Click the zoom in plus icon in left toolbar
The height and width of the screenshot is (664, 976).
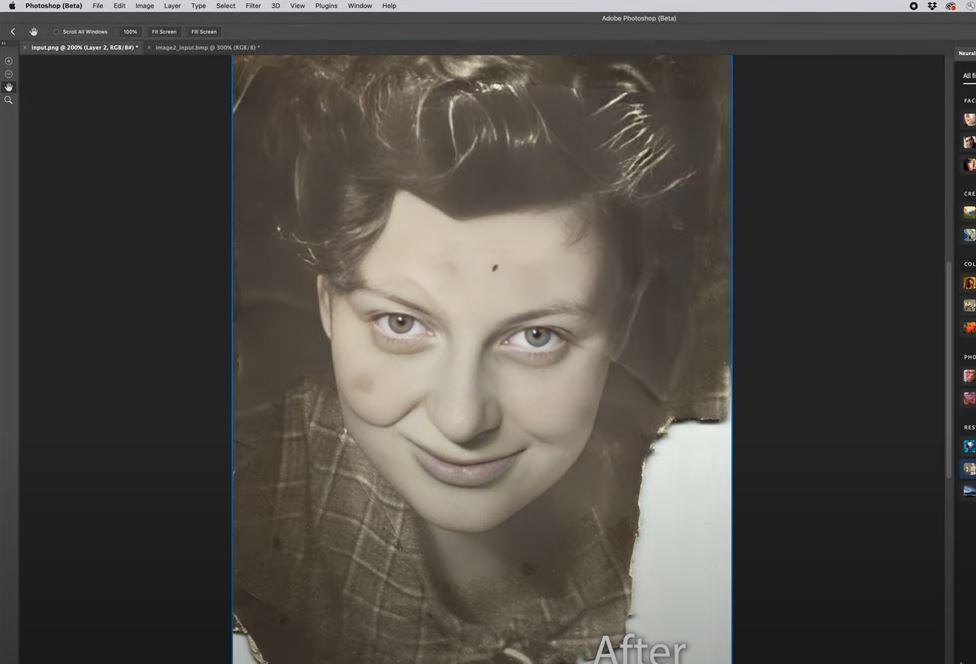click(x=9, y=61)
